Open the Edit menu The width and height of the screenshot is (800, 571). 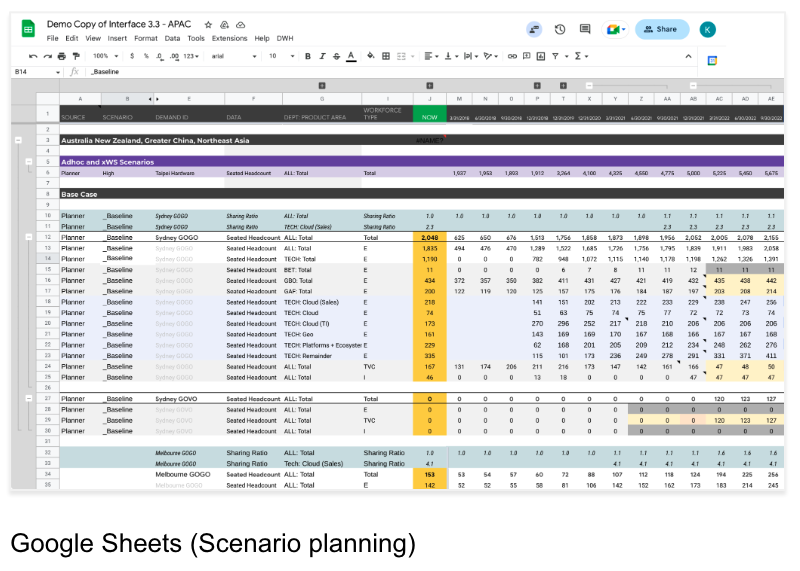[x=72, y=38]
